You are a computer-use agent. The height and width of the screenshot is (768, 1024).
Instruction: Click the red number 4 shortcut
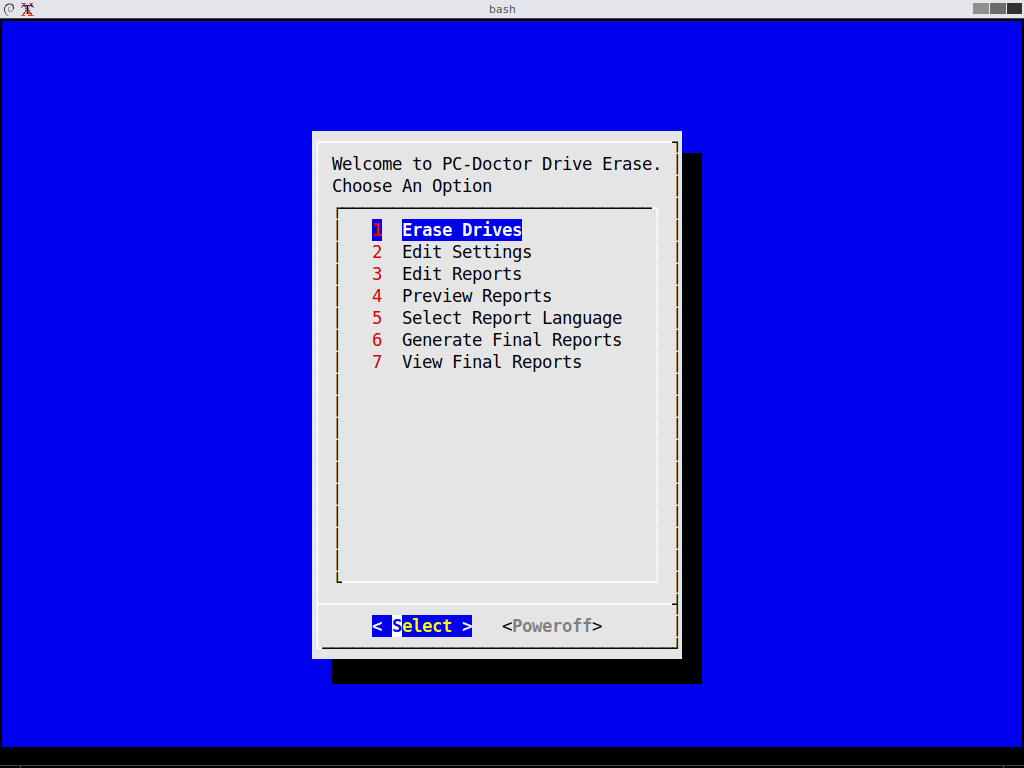(x=378, y=295)
